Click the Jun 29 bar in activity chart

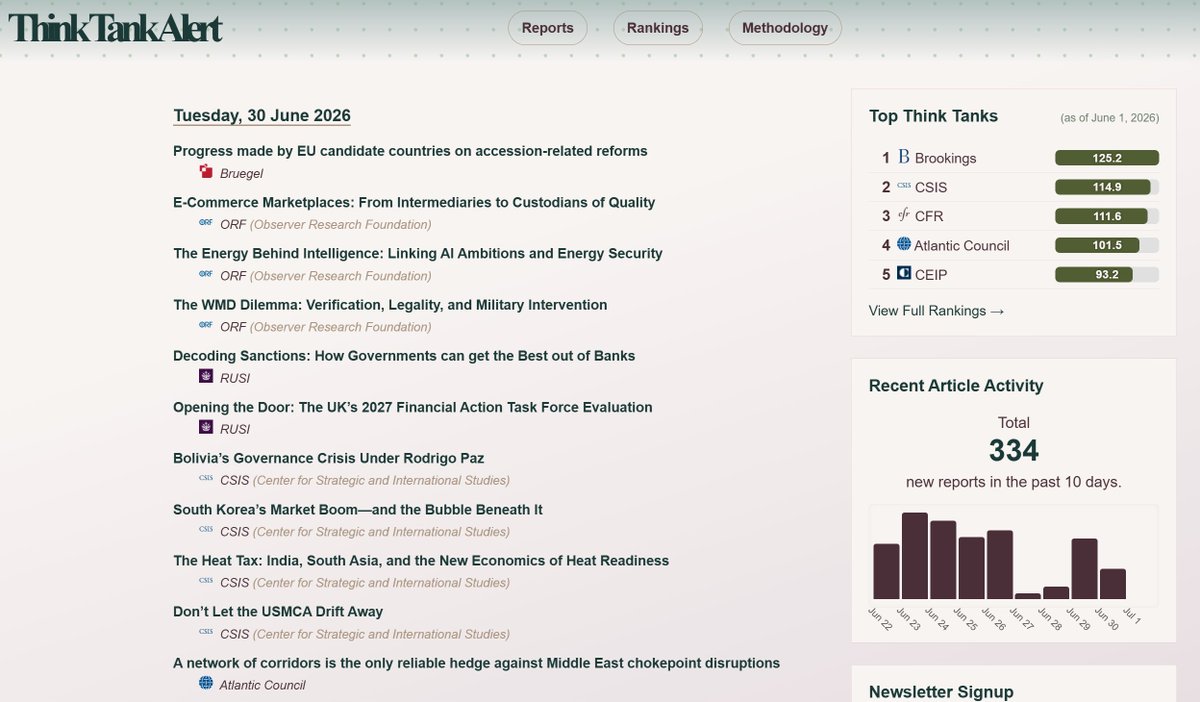click(x=1085, y=568)
